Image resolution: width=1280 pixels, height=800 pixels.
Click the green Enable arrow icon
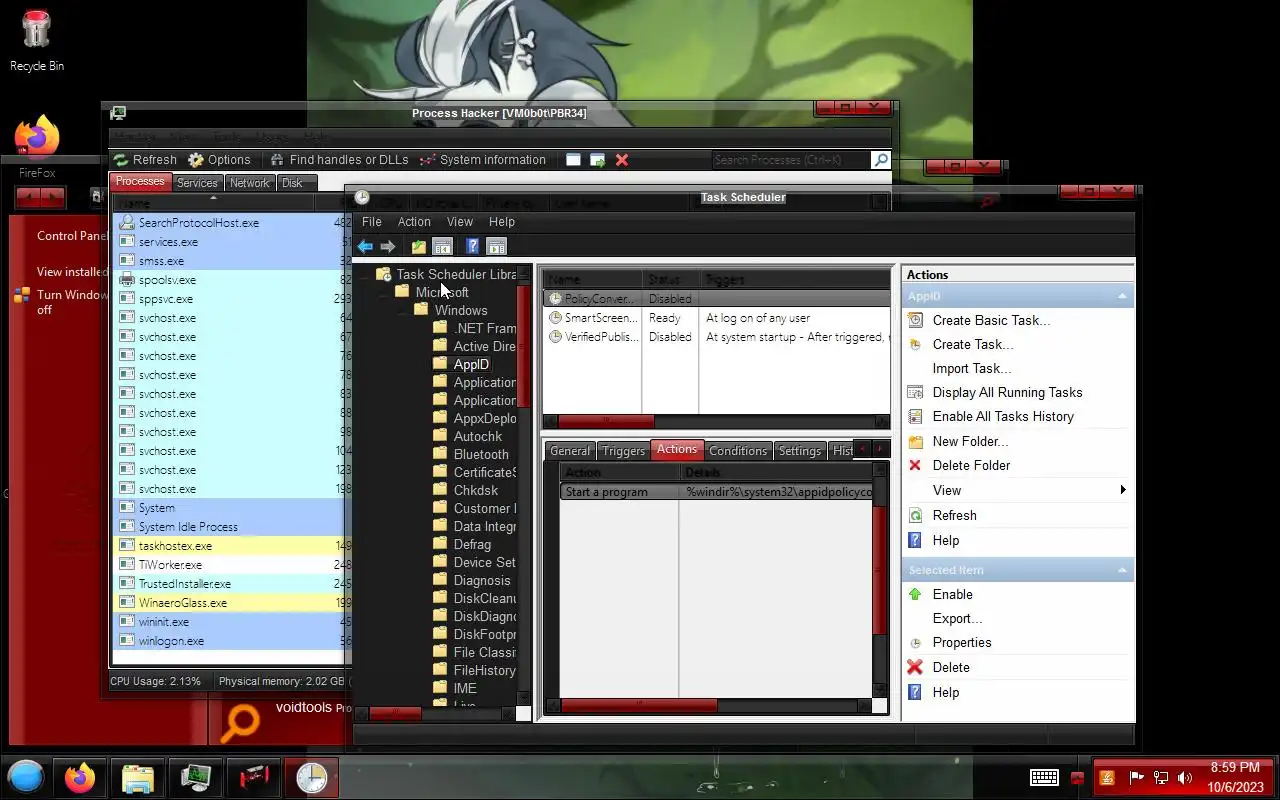coord(915,594)
